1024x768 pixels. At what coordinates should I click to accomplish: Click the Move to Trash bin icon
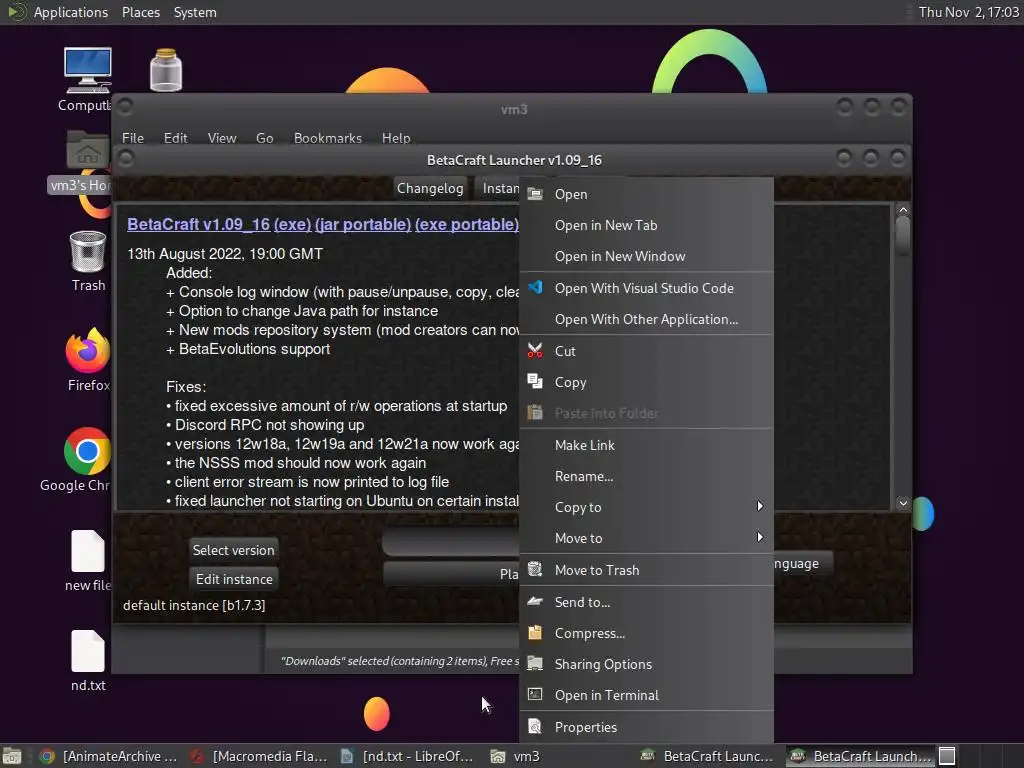point(535,569)
